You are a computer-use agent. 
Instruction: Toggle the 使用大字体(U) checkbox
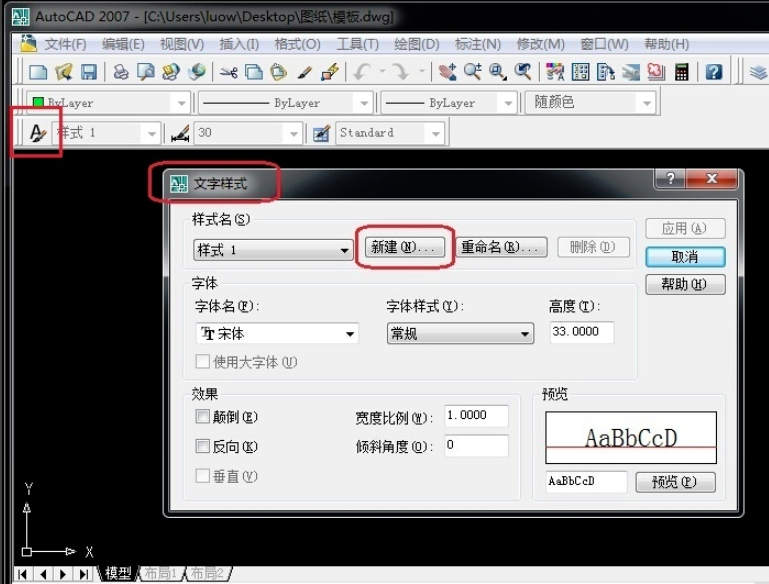203,362
